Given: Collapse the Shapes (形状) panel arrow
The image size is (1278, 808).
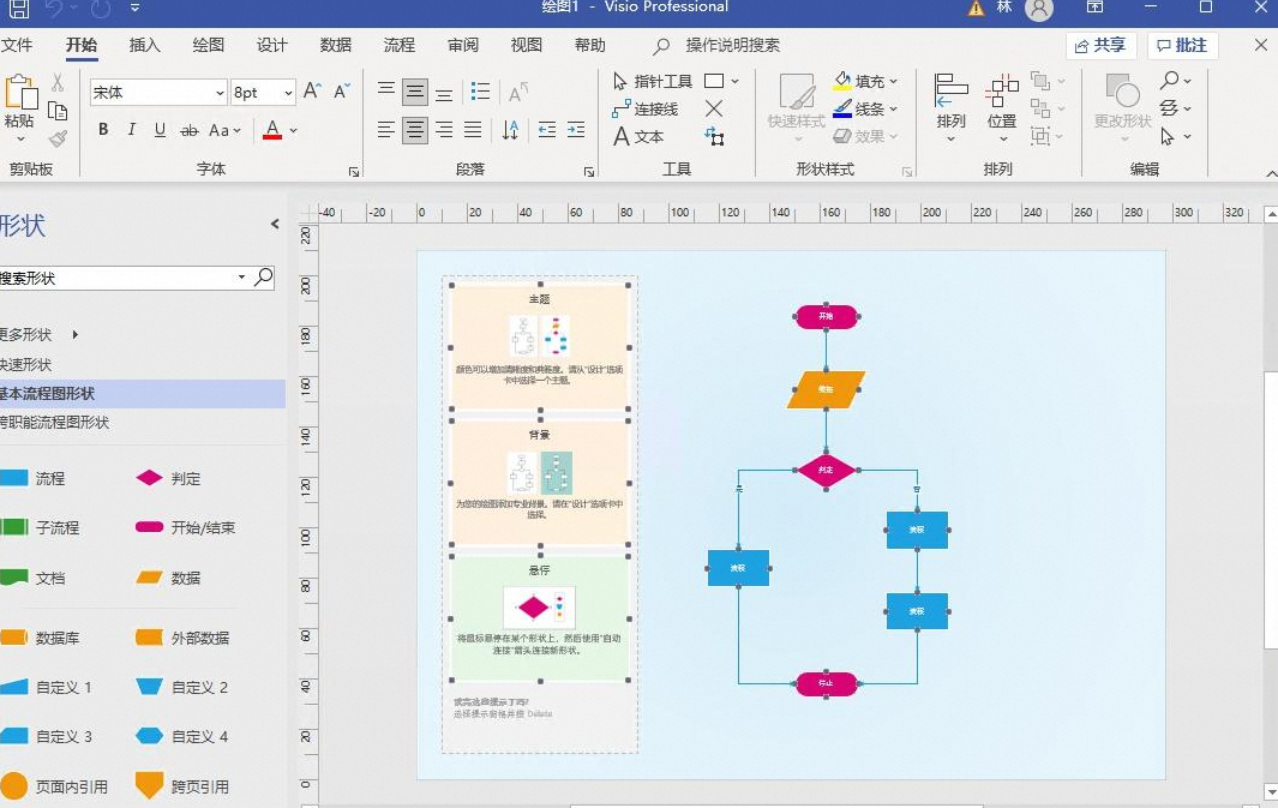Looking at the screenshot, I should (x=275, y=224).
